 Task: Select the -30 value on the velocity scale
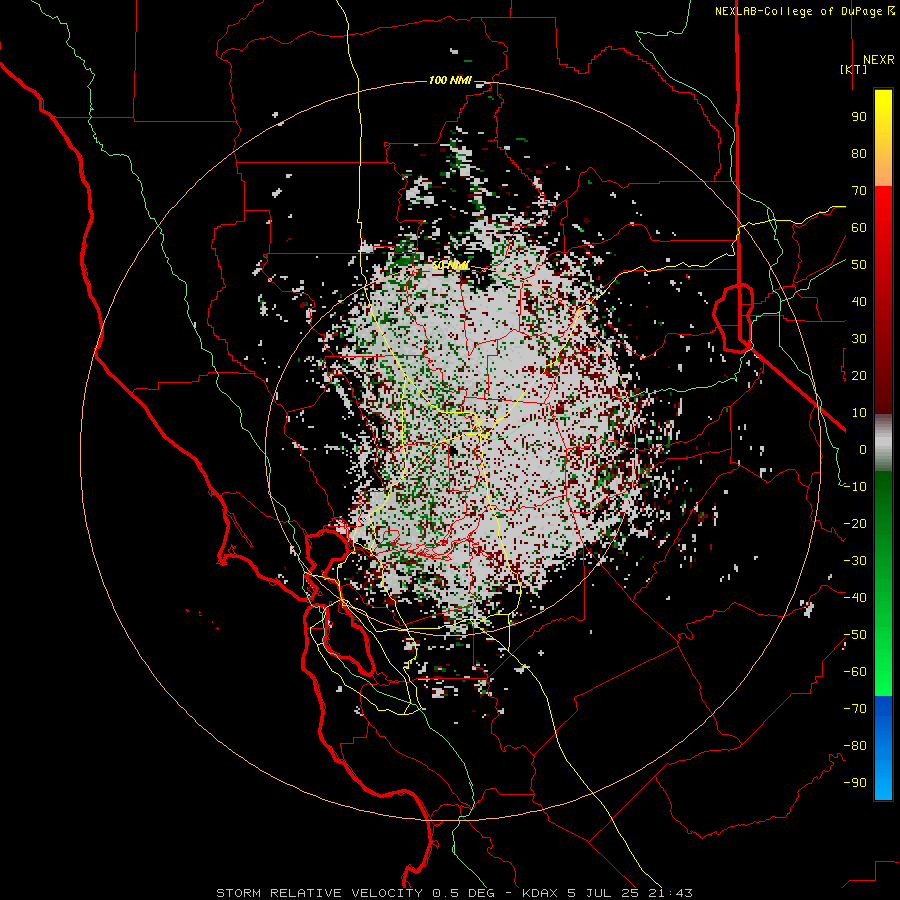855,561
